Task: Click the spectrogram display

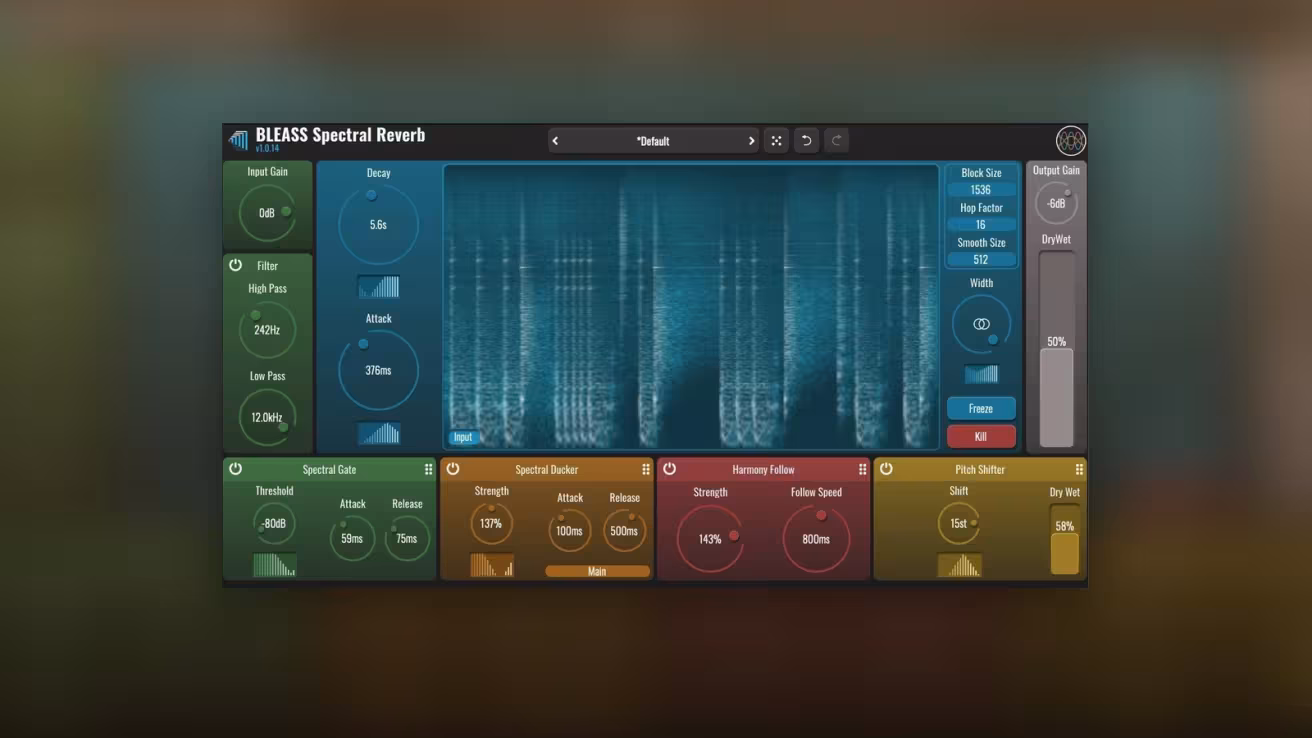Action: click(691, 307)
